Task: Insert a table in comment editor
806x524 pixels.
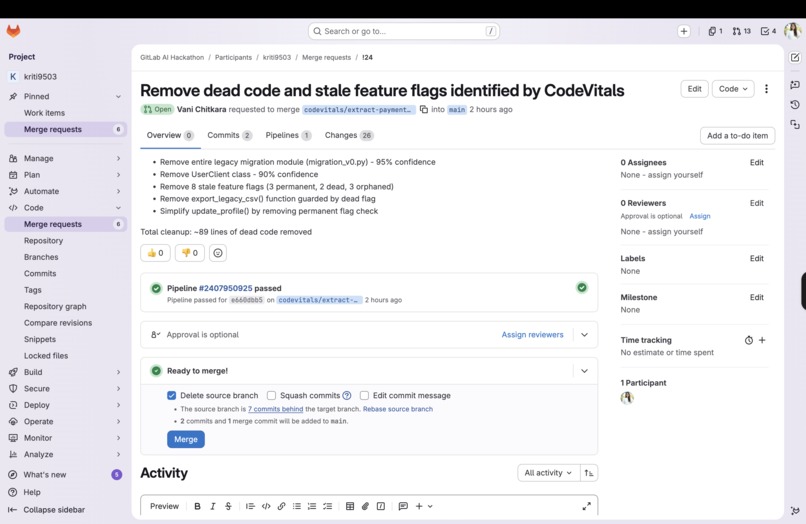Action: [350, 507]
